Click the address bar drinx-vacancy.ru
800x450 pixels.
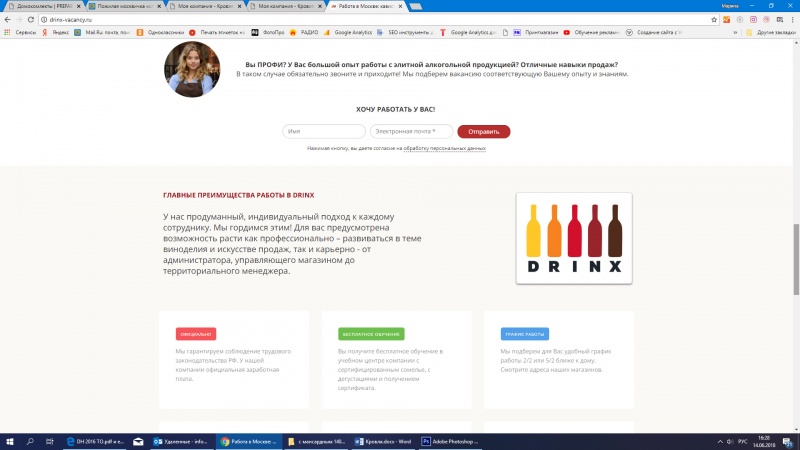[x=378, y=19]
